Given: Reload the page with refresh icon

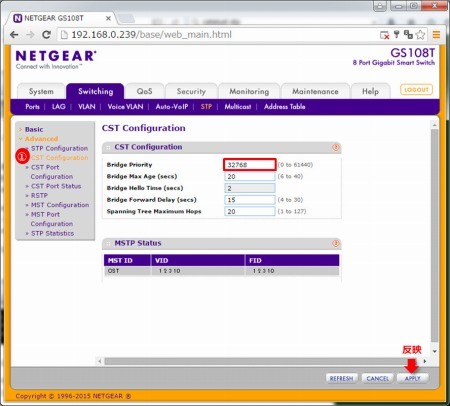Looking at the screenshot, I should [46, 35].
